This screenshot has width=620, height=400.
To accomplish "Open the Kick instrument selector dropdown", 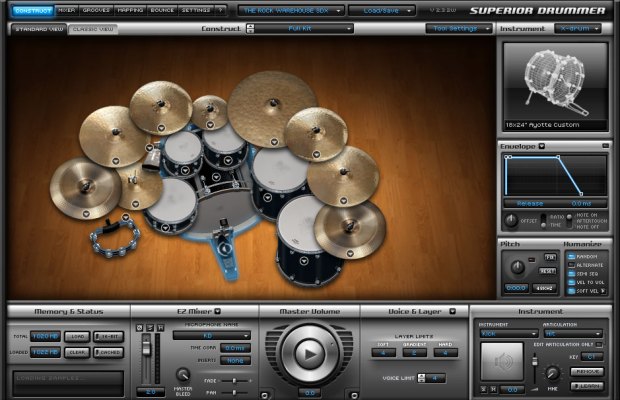I will pyautogui.click(x=508, y=334).
